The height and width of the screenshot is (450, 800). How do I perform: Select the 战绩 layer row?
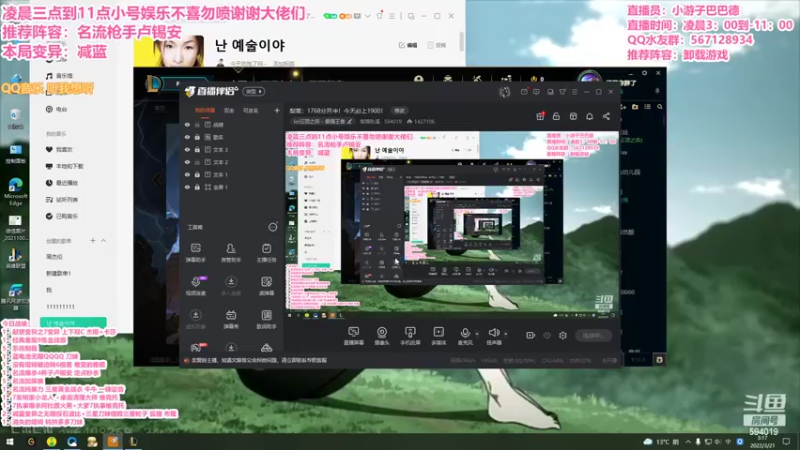[232, 124]
